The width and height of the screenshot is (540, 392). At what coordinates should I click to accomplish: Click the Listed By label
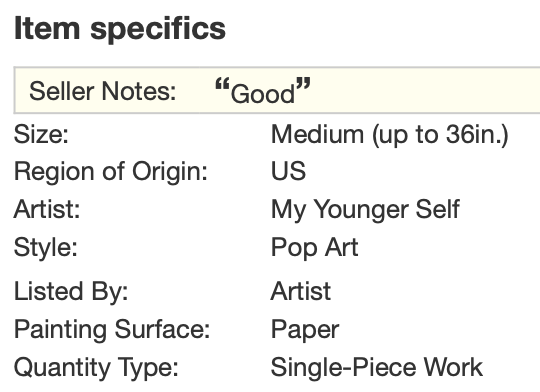(71, 292)
